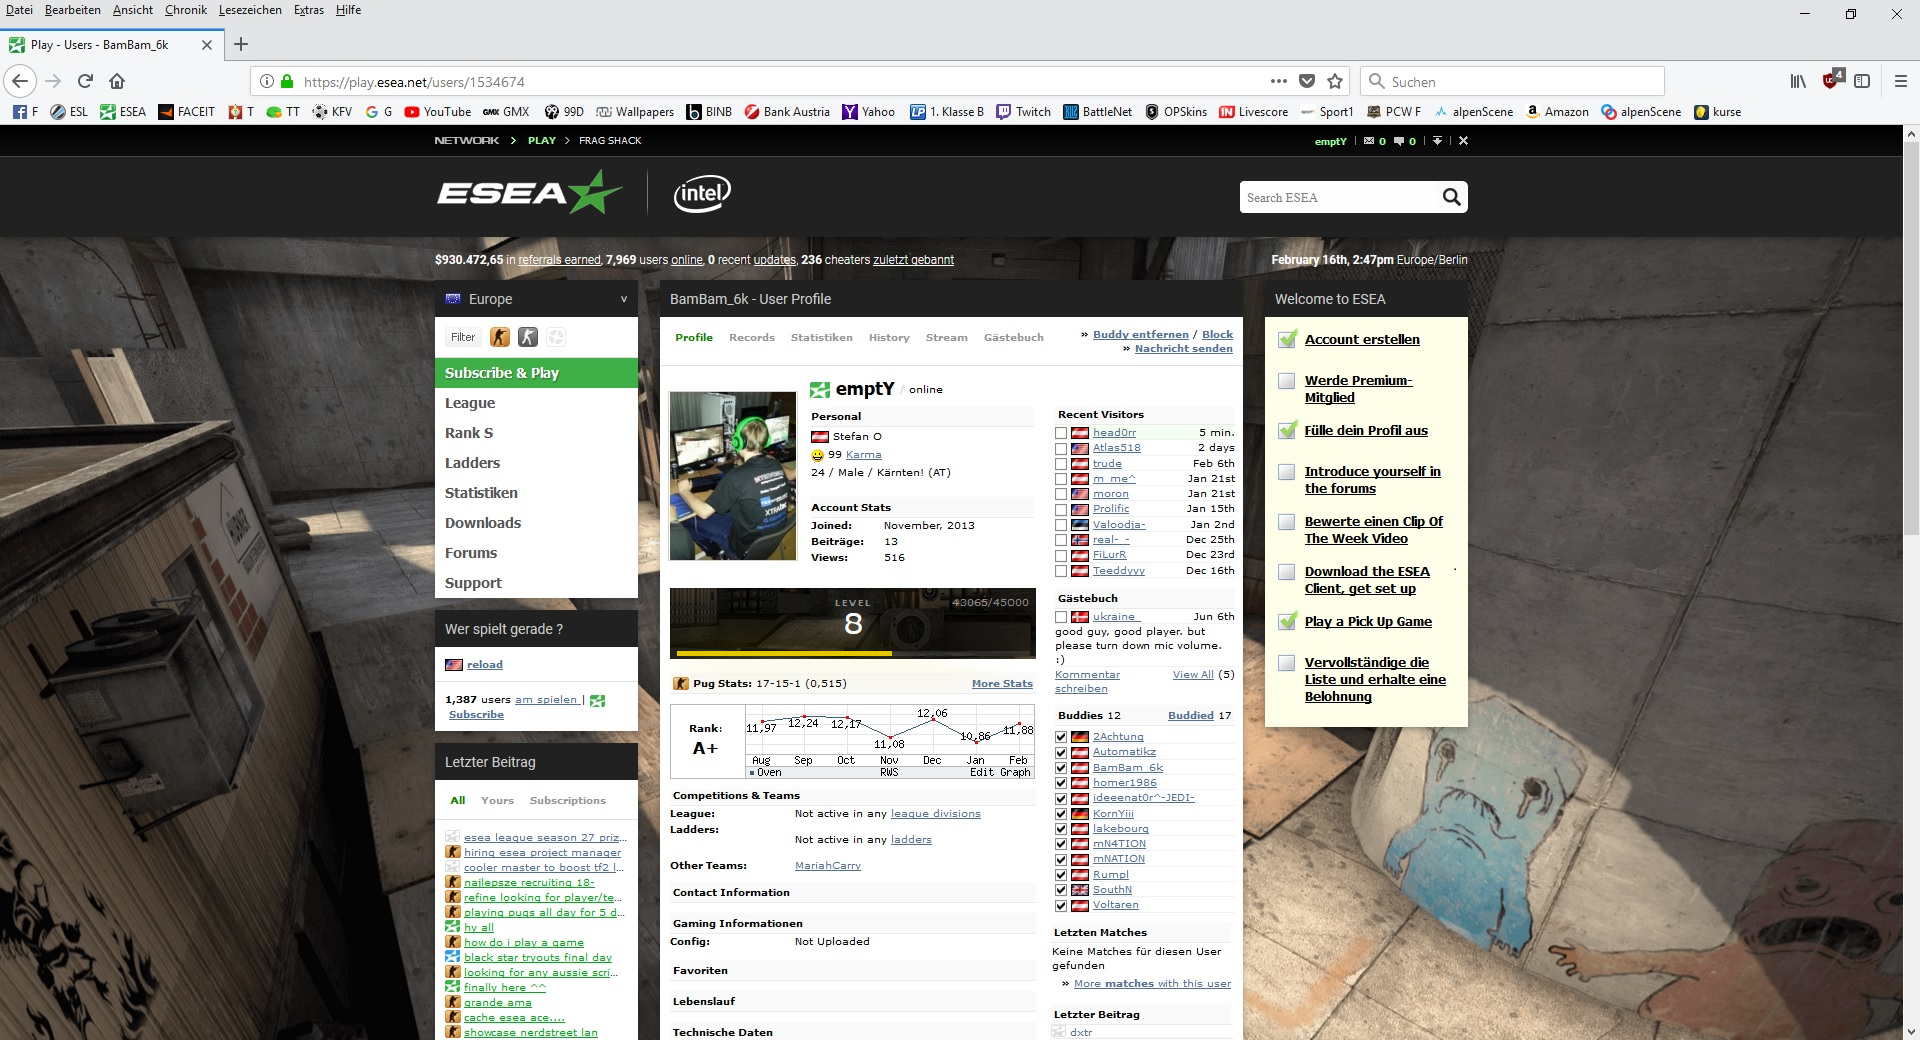Open the Firefox library
The width and height of the screenshot is (1920, 1040).
click(x=1798, y=81)
